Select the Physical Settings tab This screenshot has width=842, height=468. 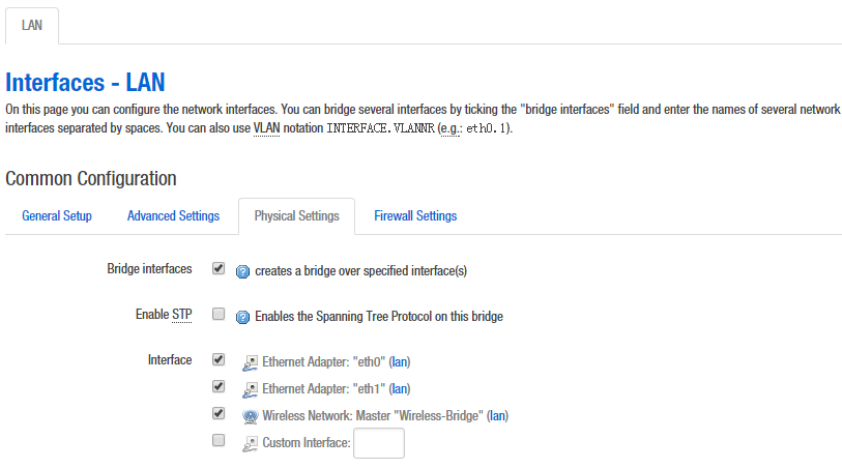coord(297,216)
